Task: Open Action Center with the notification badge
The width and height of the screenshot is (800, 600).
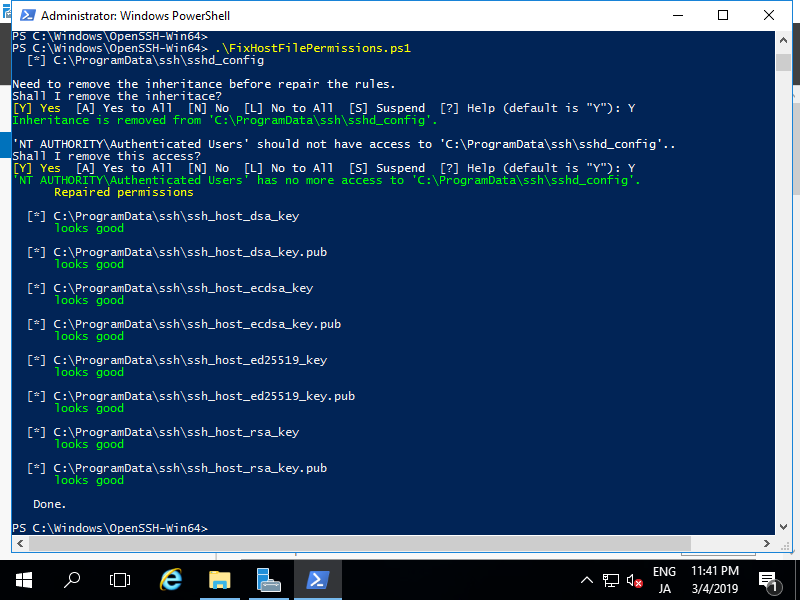Action: pos(770,580)
